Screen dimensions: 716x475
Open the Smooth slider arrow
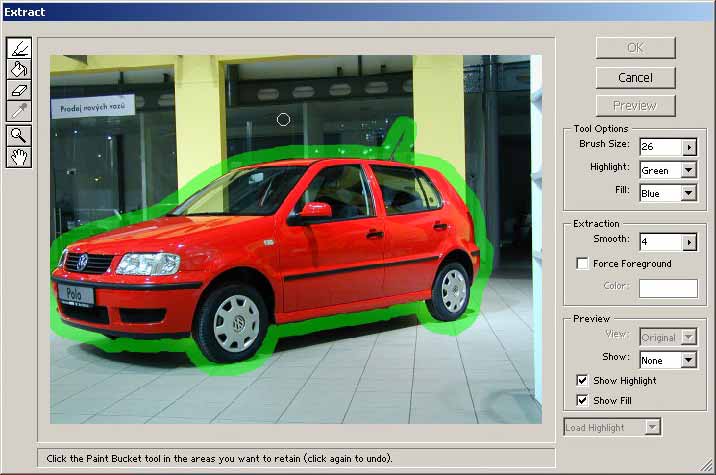[689, 242]
